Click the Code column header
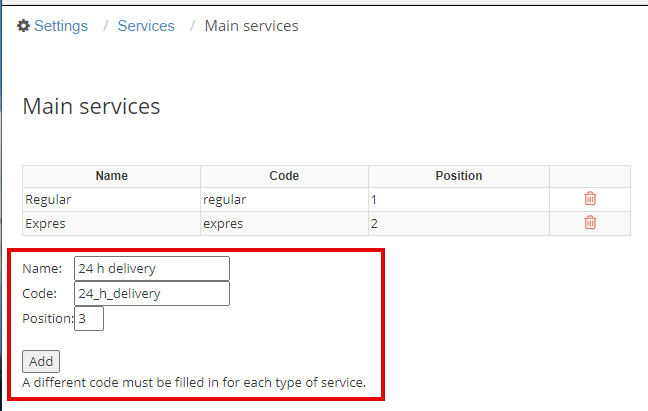This screenshot has height=411, width=648. click(x=284, y=176)
